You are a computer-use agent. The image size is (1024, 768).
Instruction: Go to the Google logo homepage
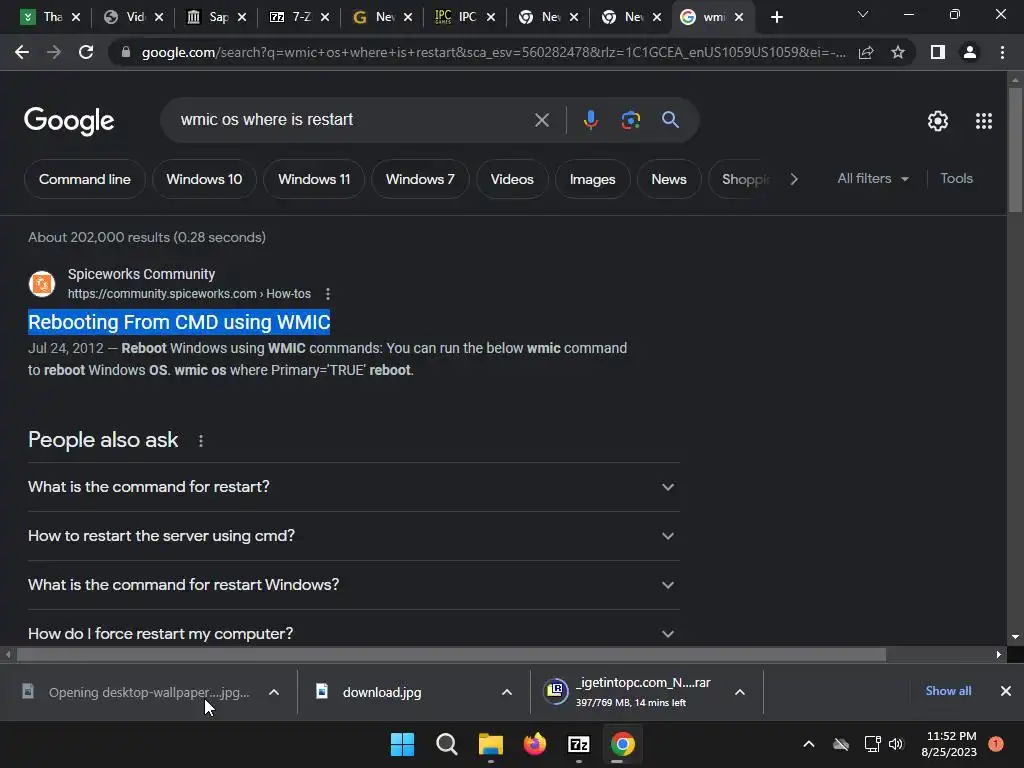point(69,121)
